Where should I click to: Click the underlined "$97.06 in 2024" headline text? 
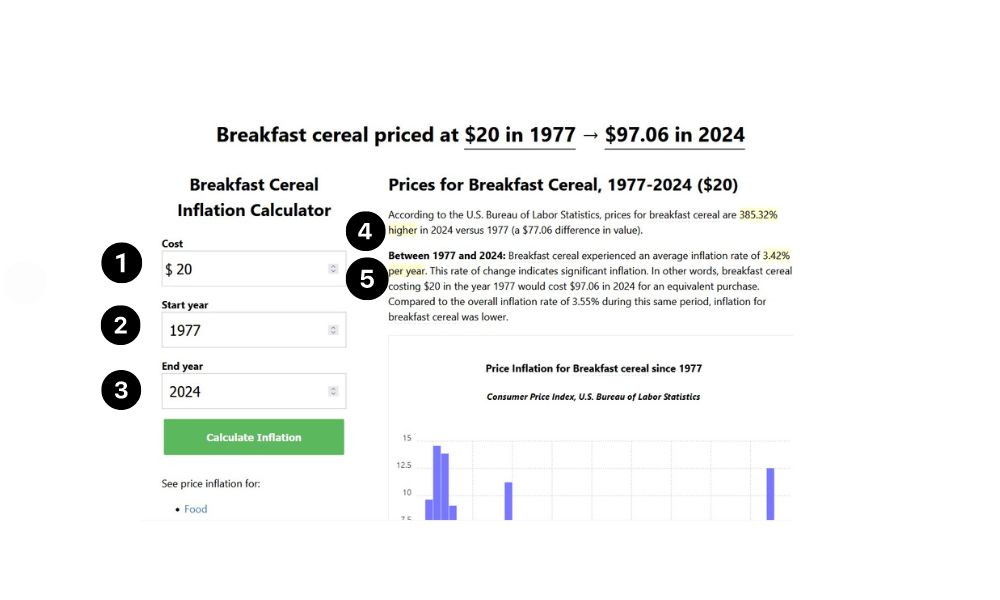coord(675,135)
